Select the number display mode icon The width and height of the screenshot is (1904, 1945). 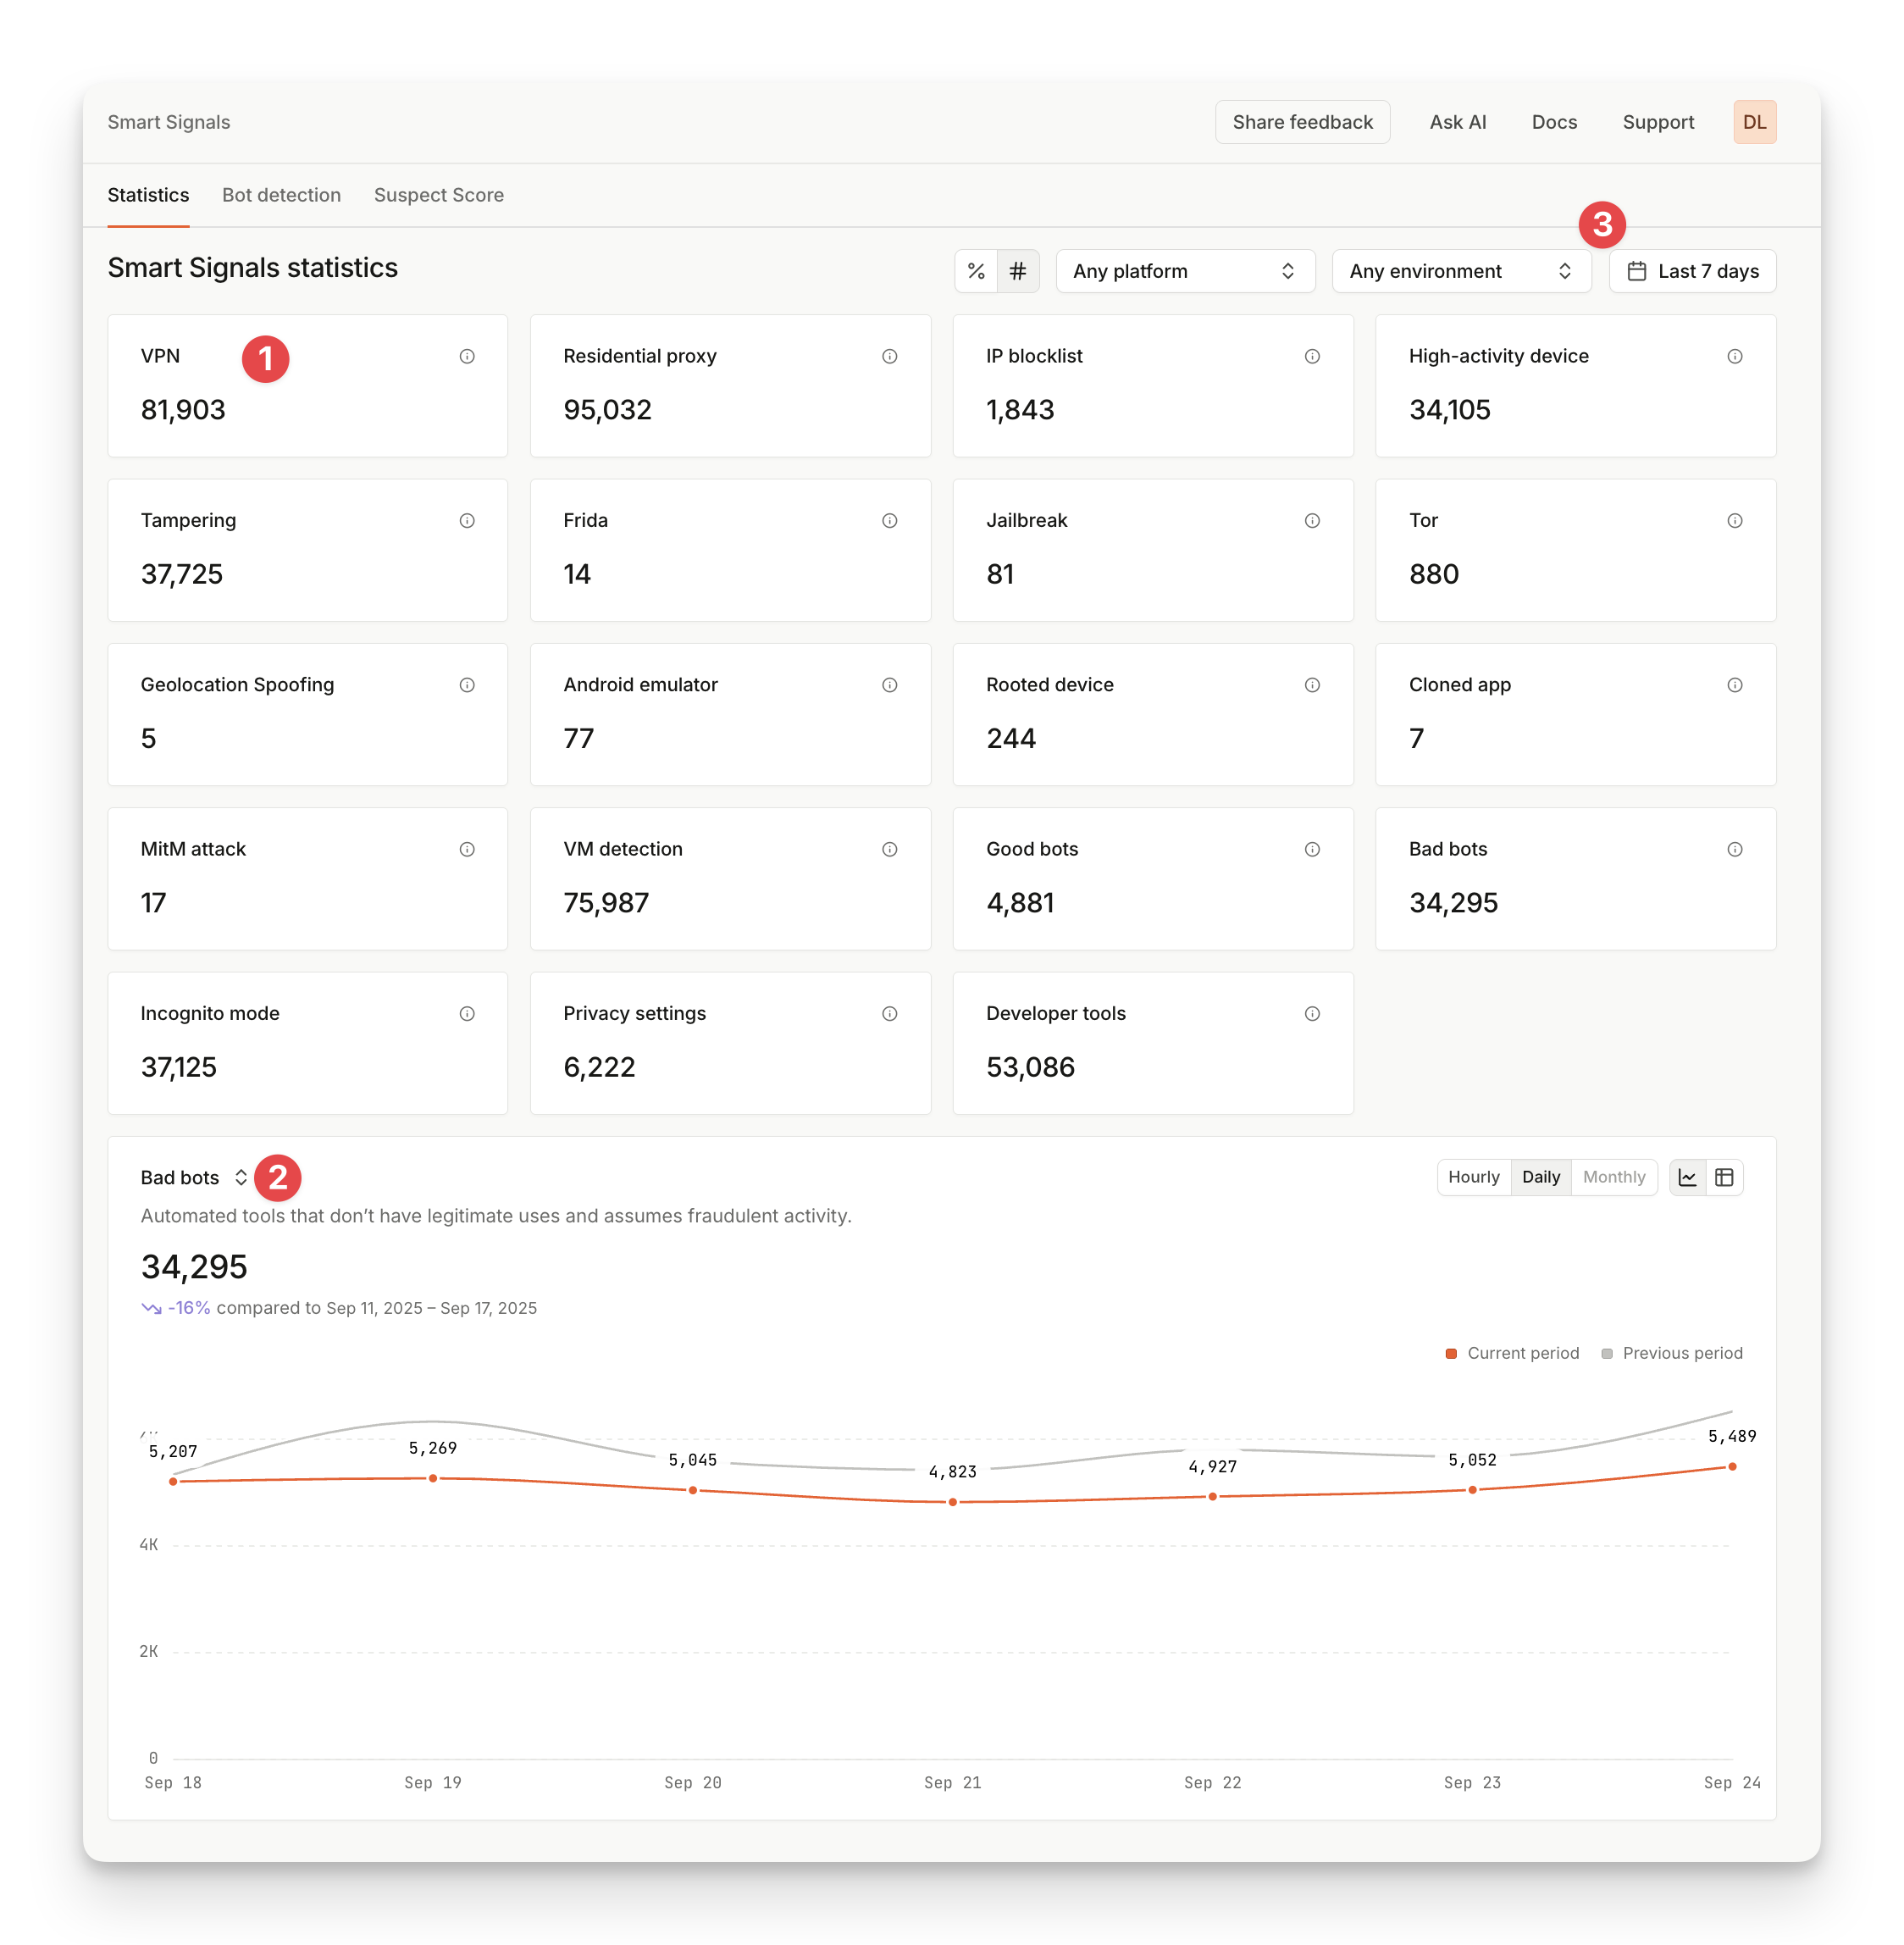click(x=1019, y=270)
